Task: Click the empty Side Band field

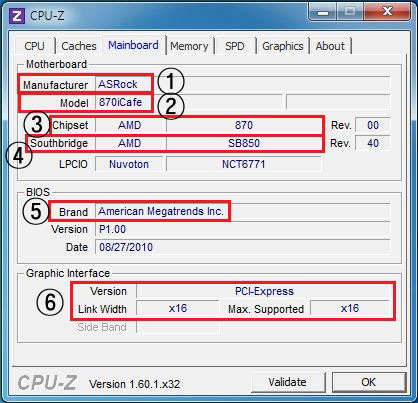Action: pyautogui.click(x=178, y=327)
